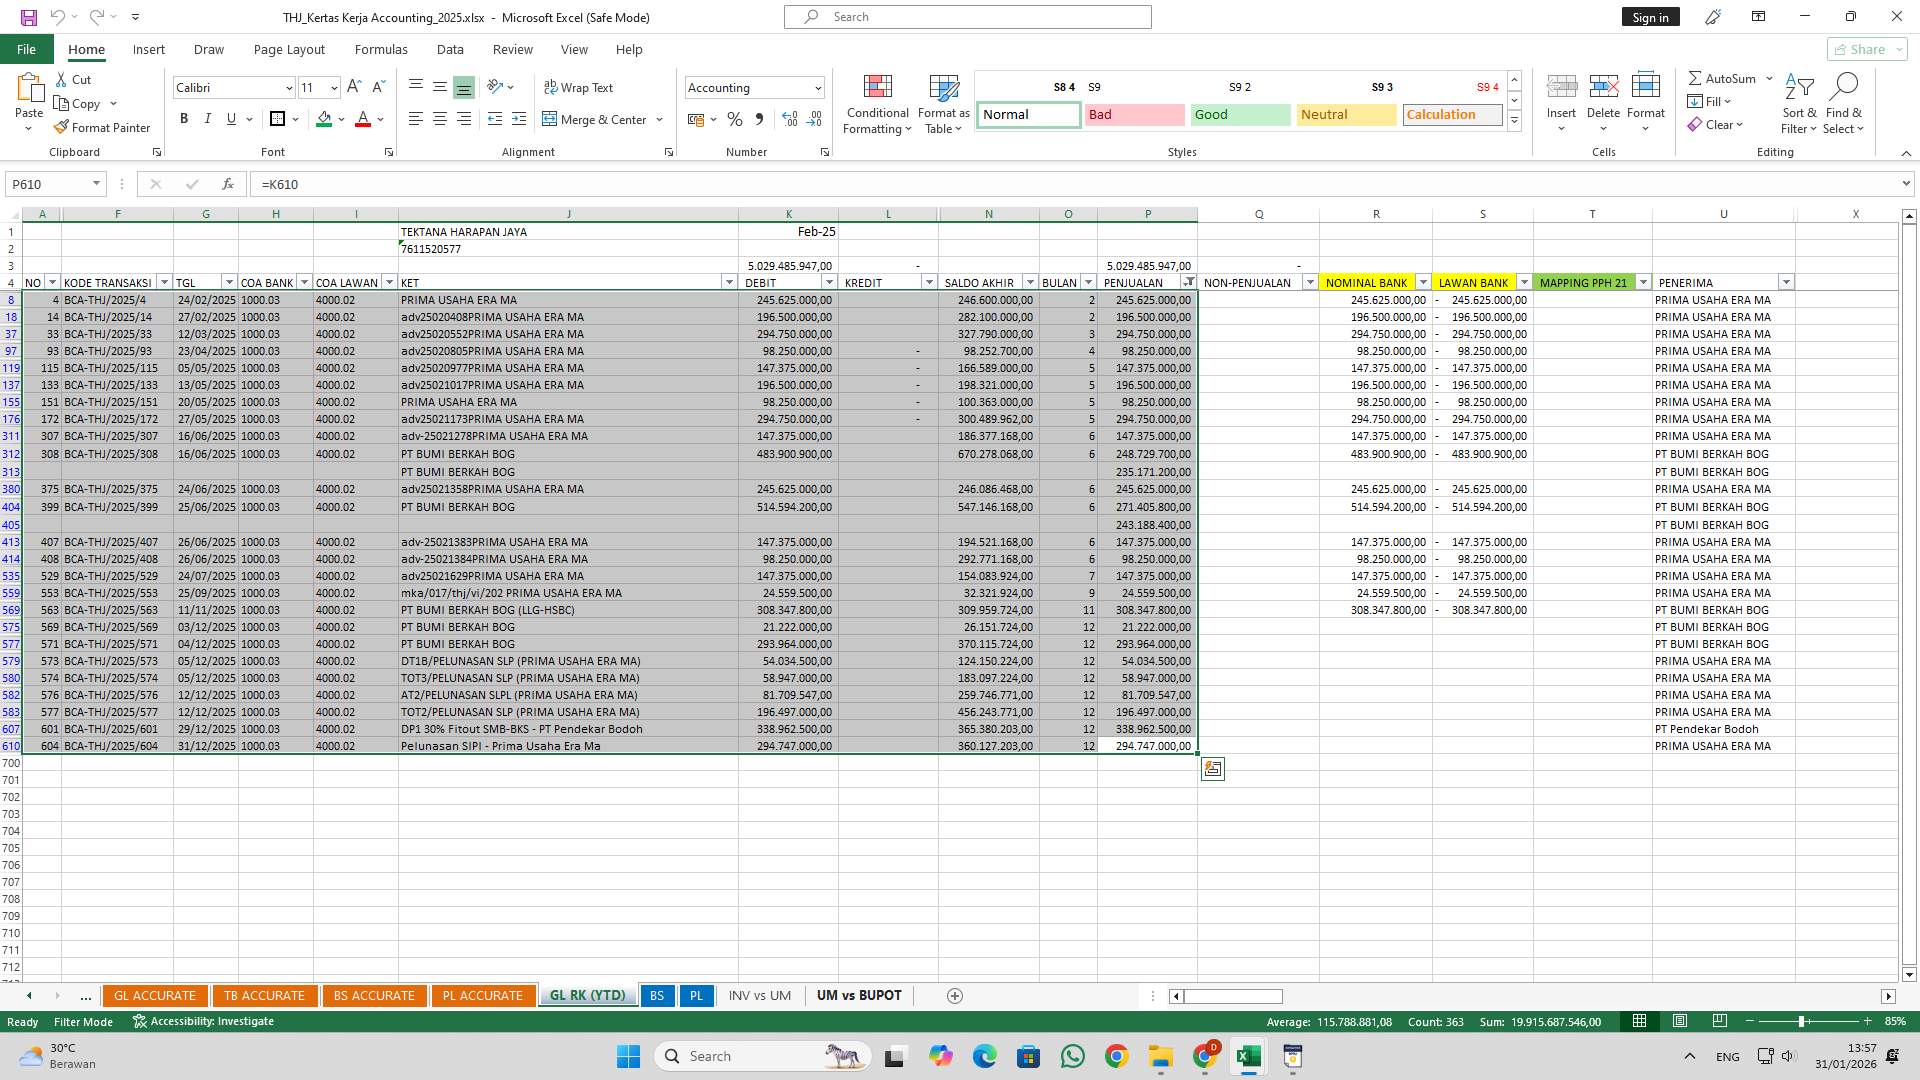1920x1080 pixels.
Task: Open the Number Format dropdown showing Accounting
Action: coord(754,88)
